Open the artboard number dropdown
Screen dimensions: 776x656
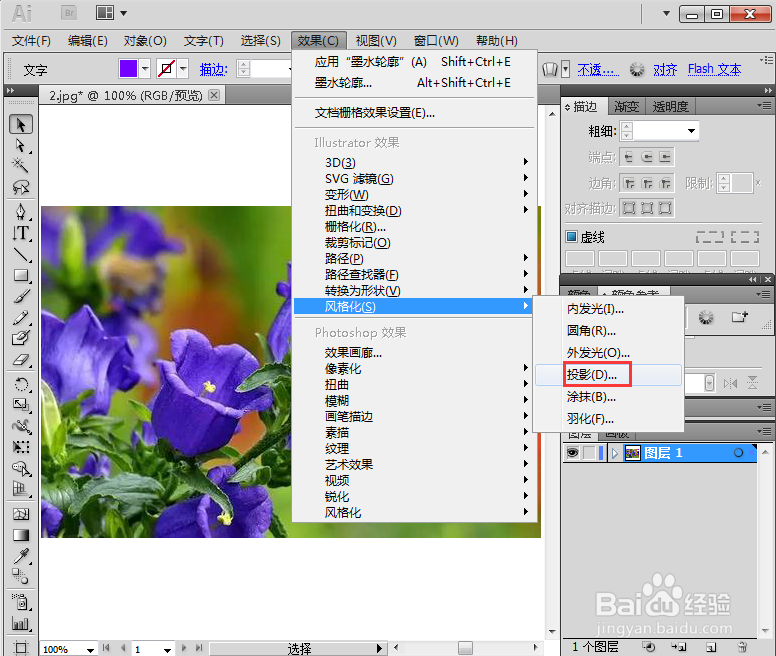pos(167,650)
